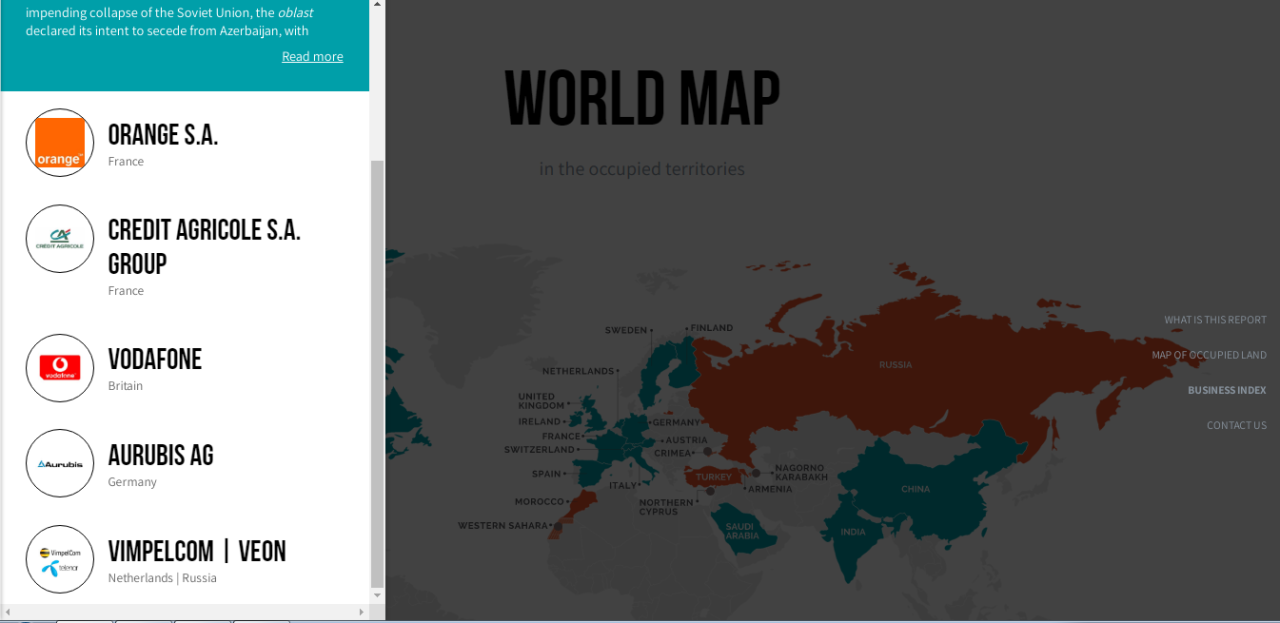Click the Austria map label
This screenshot has height=623, width=1280.
(x=686, y=441)
